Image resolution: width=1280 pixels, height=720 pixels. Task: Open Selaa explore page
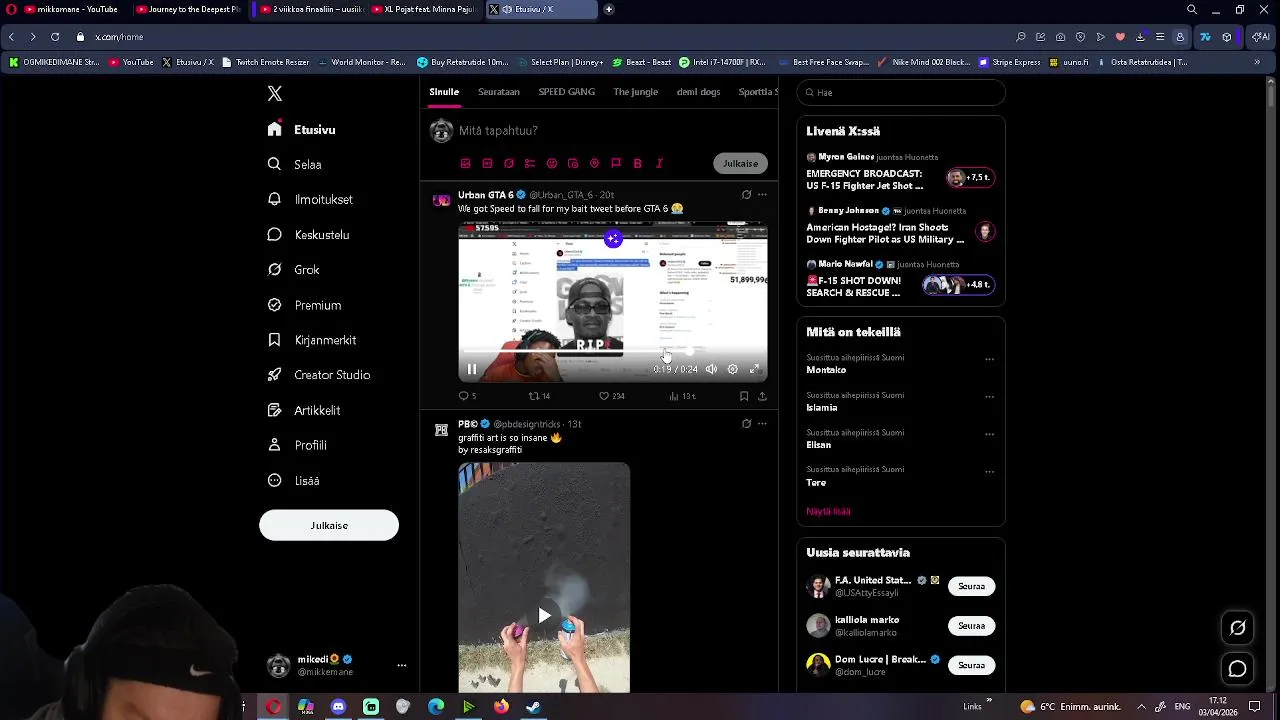point(295,165)
